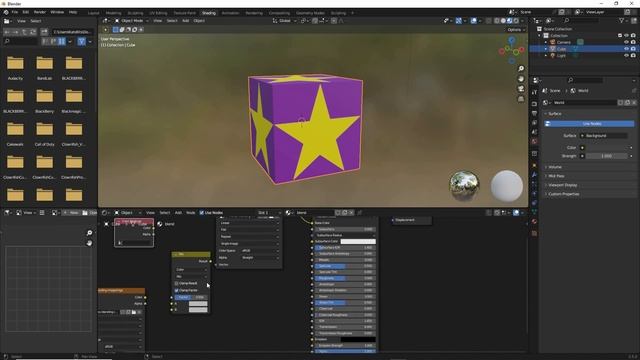Click the file browser filter funnel icon
Viewport: 640px width, 360px height.
82,41
